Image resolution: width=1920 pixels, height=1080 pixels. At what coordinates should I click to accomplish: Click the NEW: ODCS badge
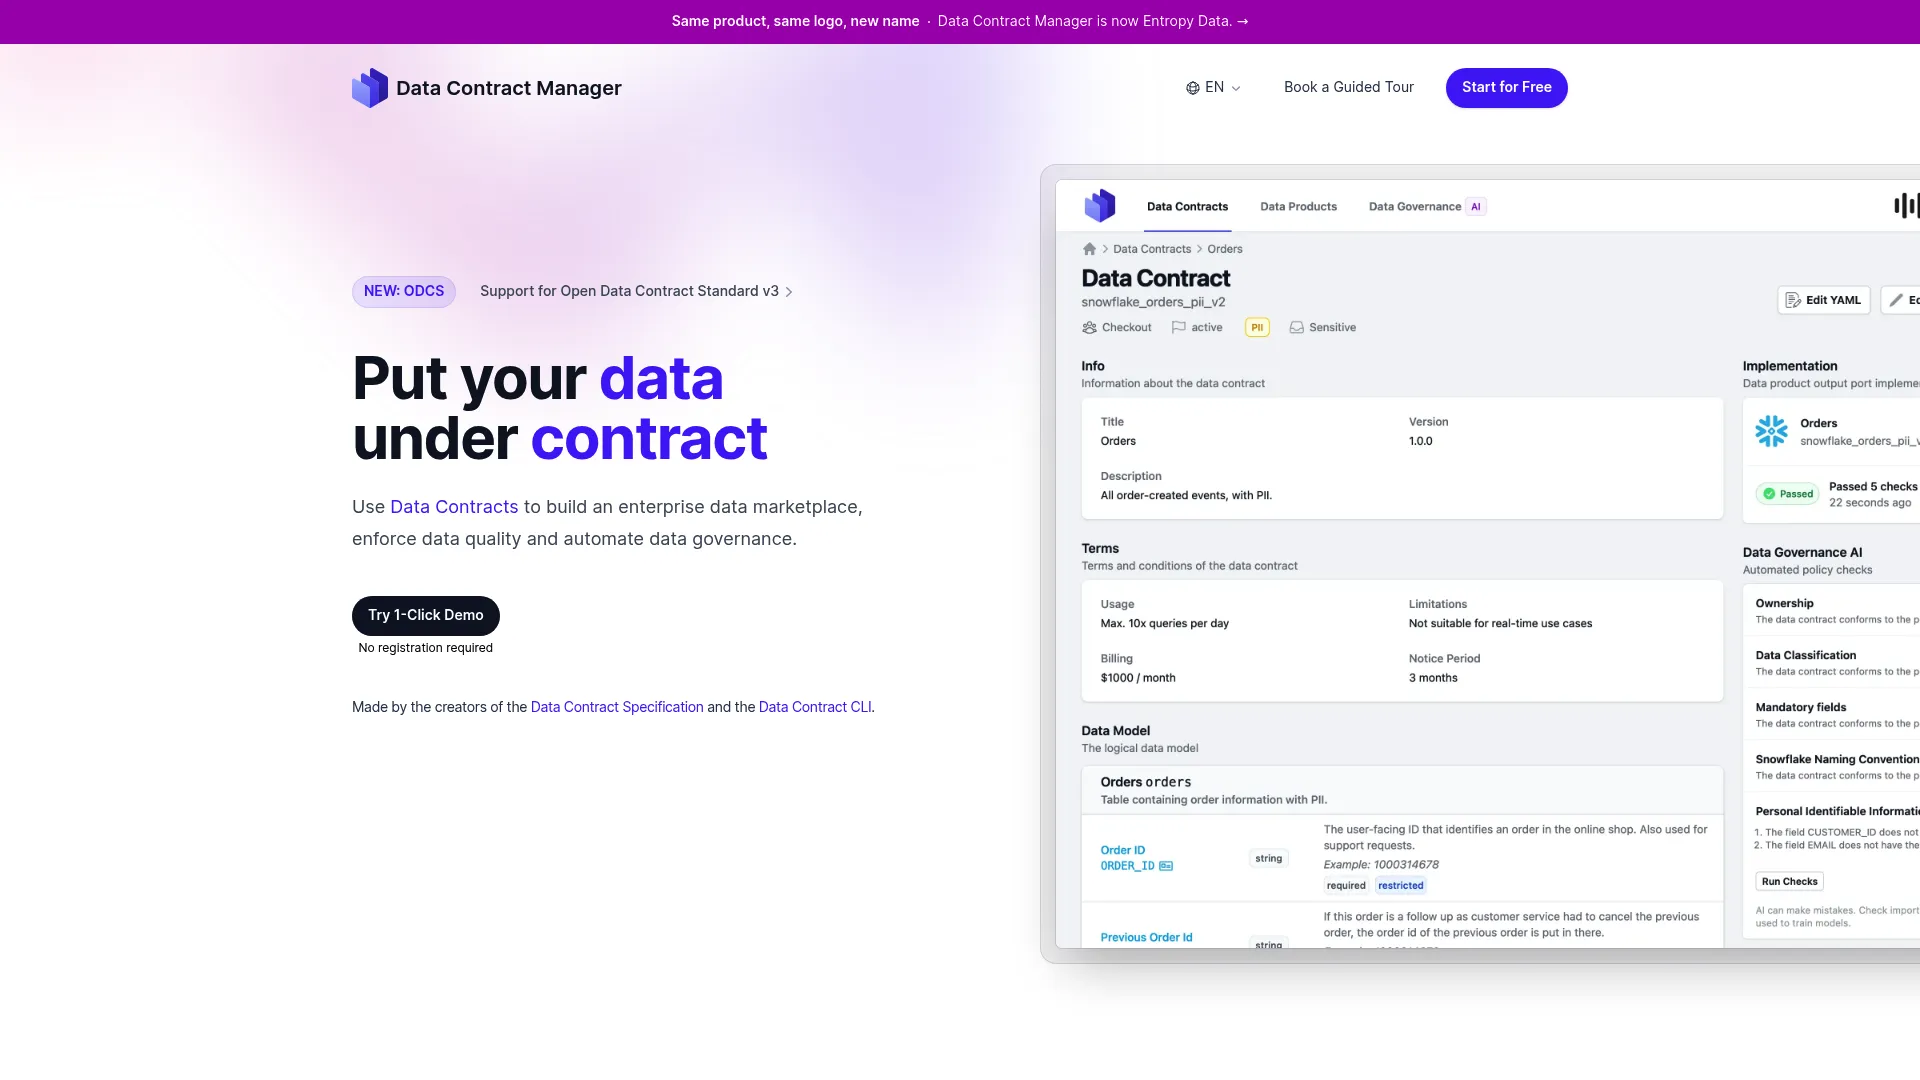[404, 291]
